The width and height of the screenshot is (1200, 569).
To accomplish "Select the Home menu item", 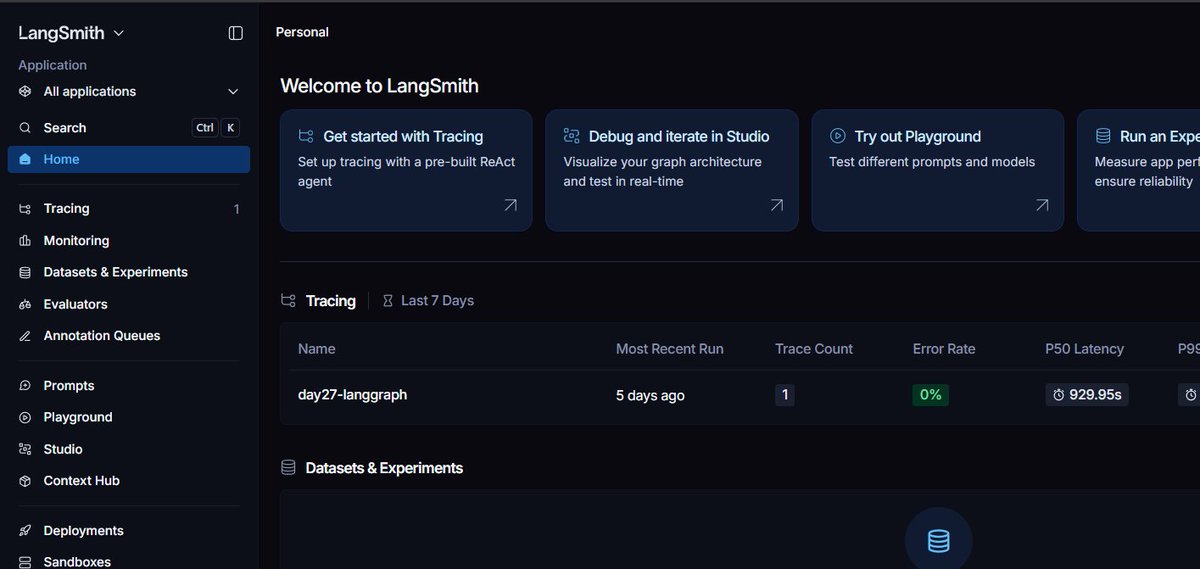I will click(x=129, y=159).
